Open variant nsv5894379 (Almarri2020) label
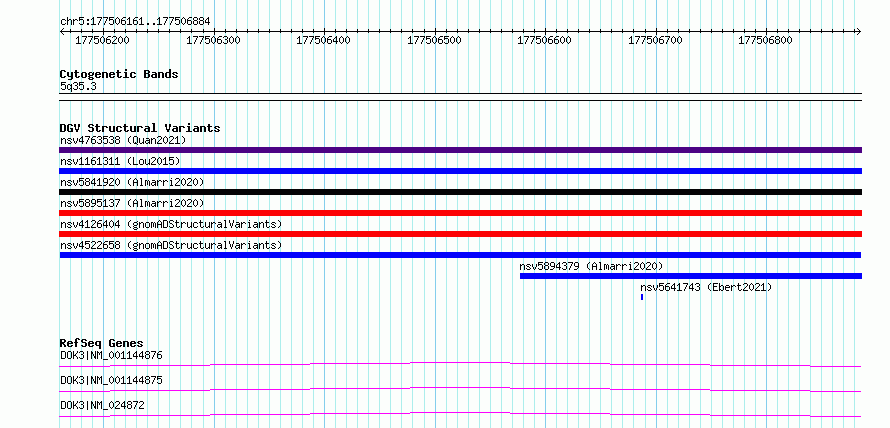The image size is (890, 428). coord(591,266)
